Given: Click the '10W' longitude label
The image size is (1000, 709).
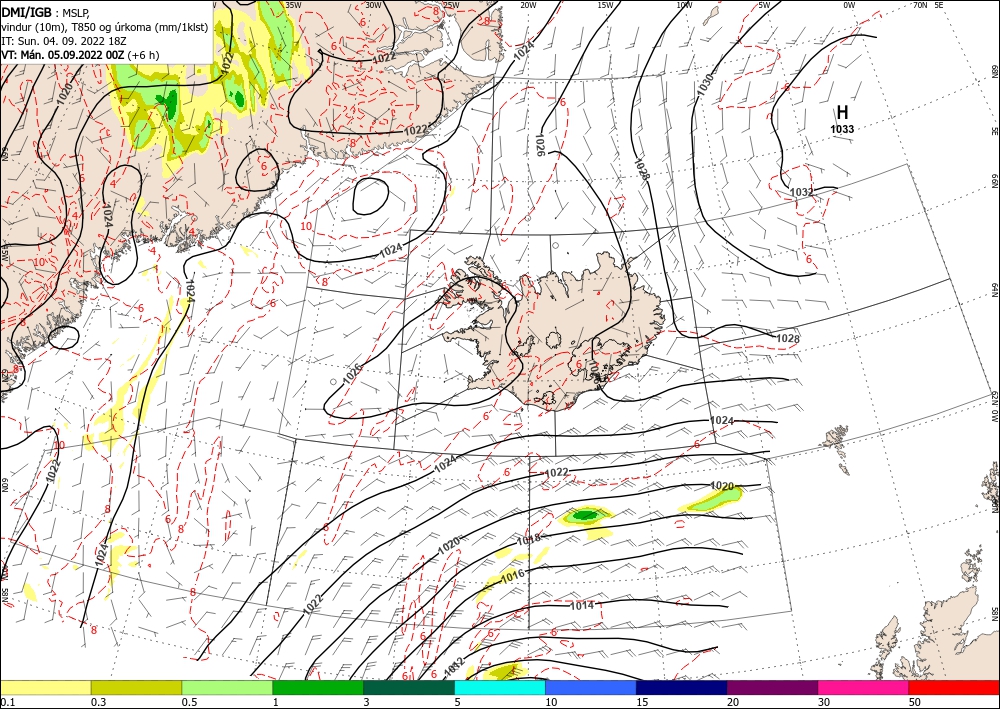Looking at the screenshot, I should point(684,5).
